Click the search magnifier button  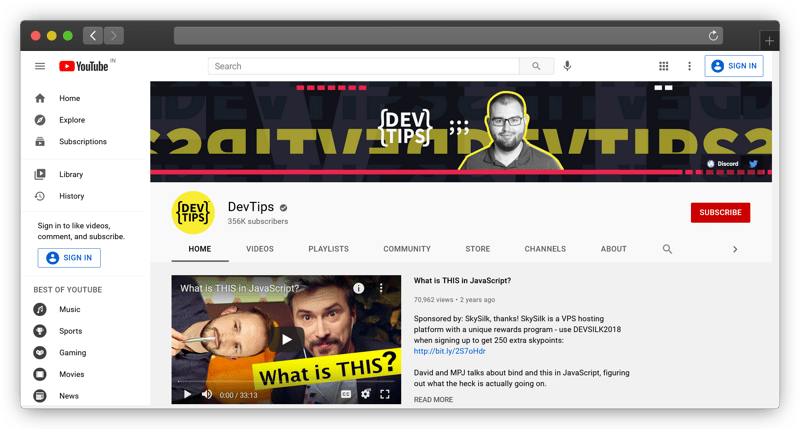click(x=536, y=66)
